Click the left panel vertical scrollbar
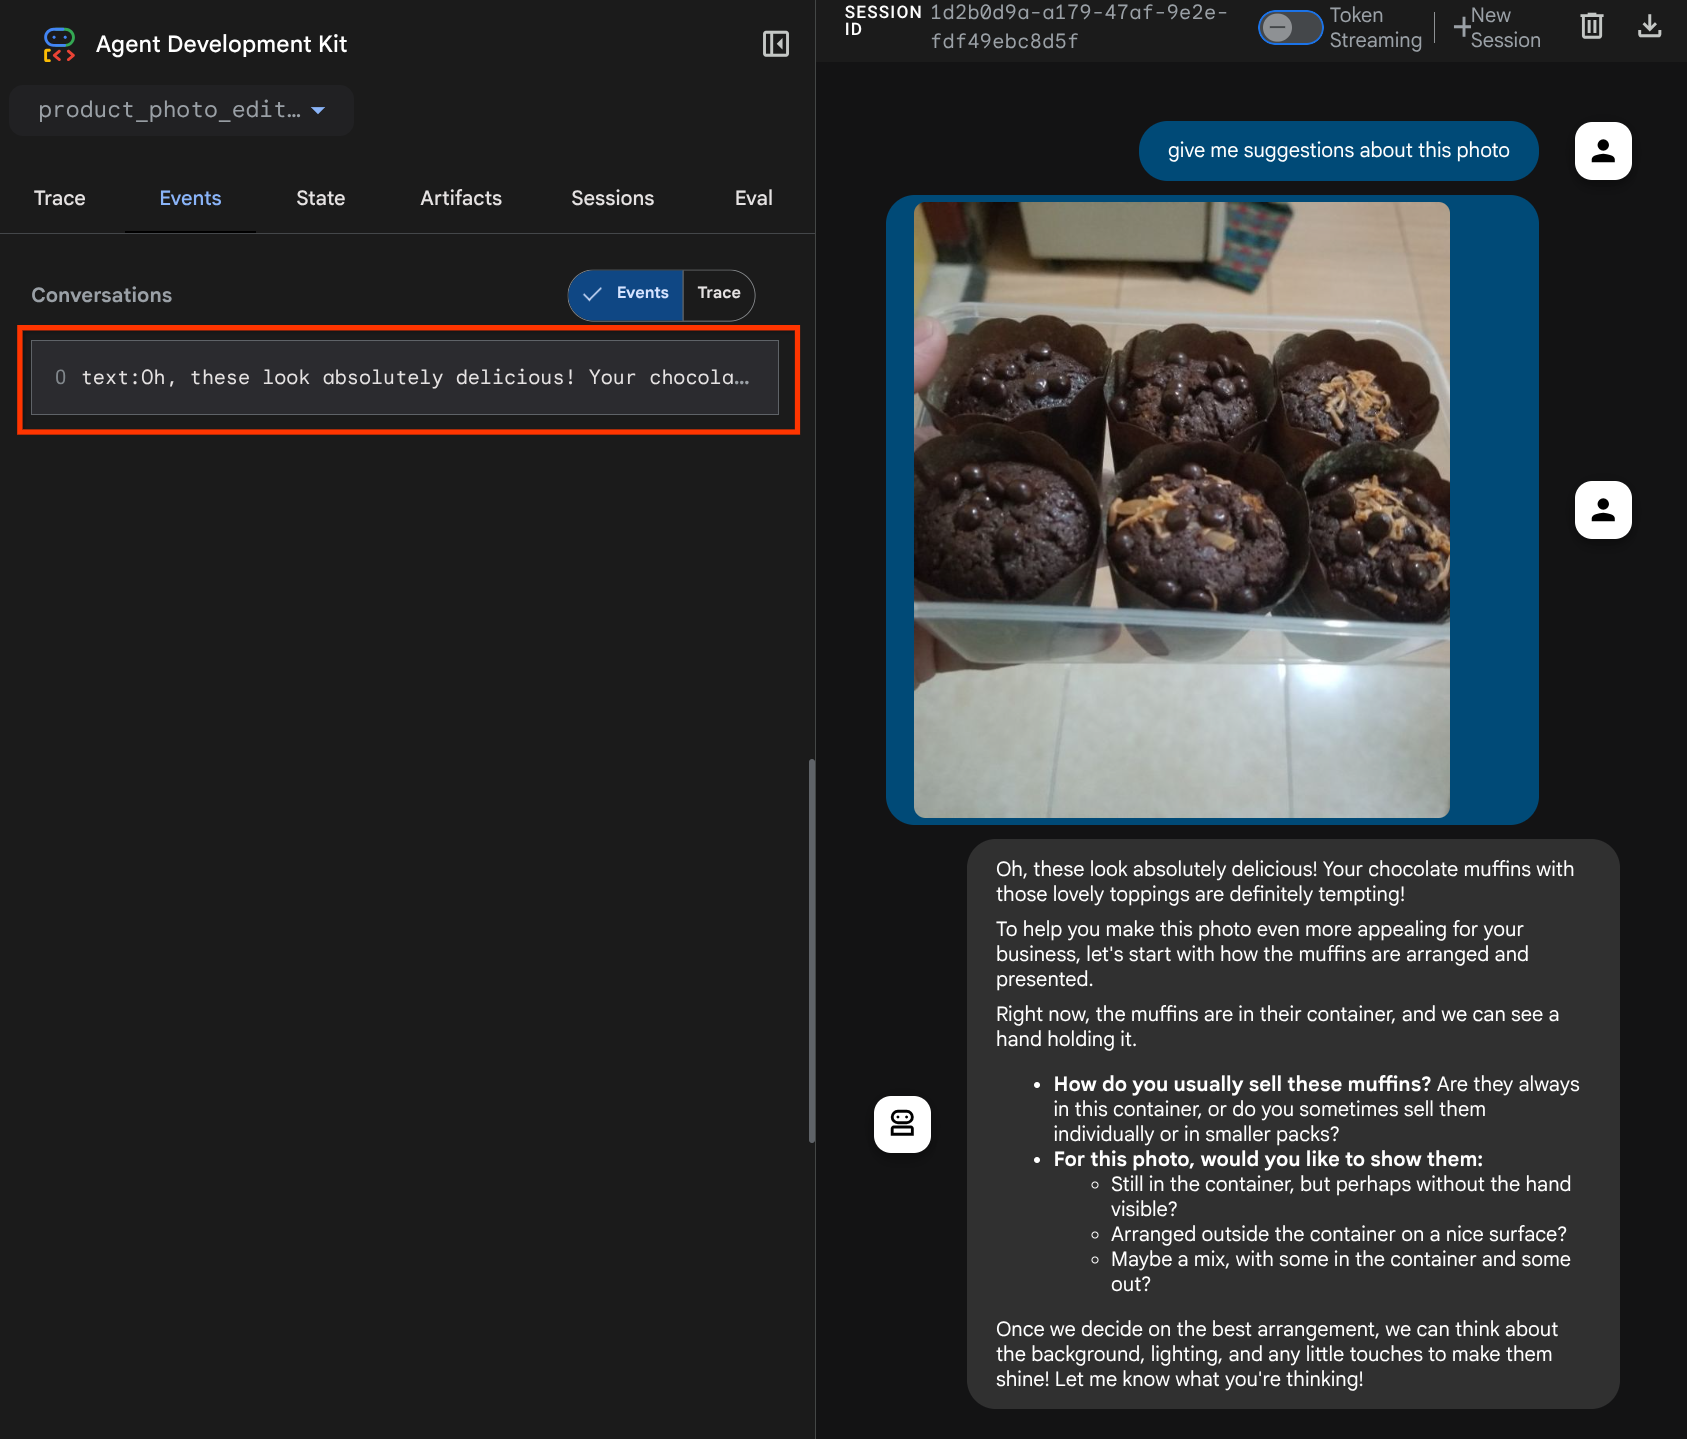 click(811, 950)
